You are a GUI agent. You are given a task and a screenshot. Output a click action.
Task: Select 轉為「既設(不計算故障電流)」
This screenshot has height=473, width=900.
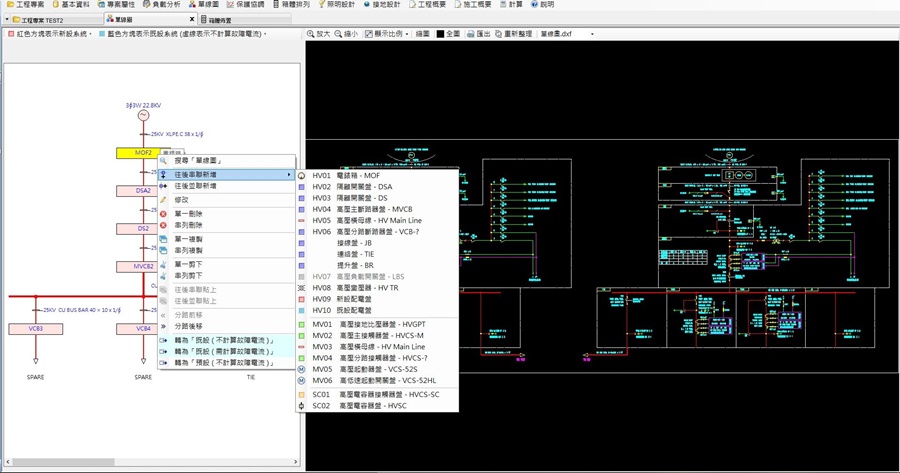[227, 340]
